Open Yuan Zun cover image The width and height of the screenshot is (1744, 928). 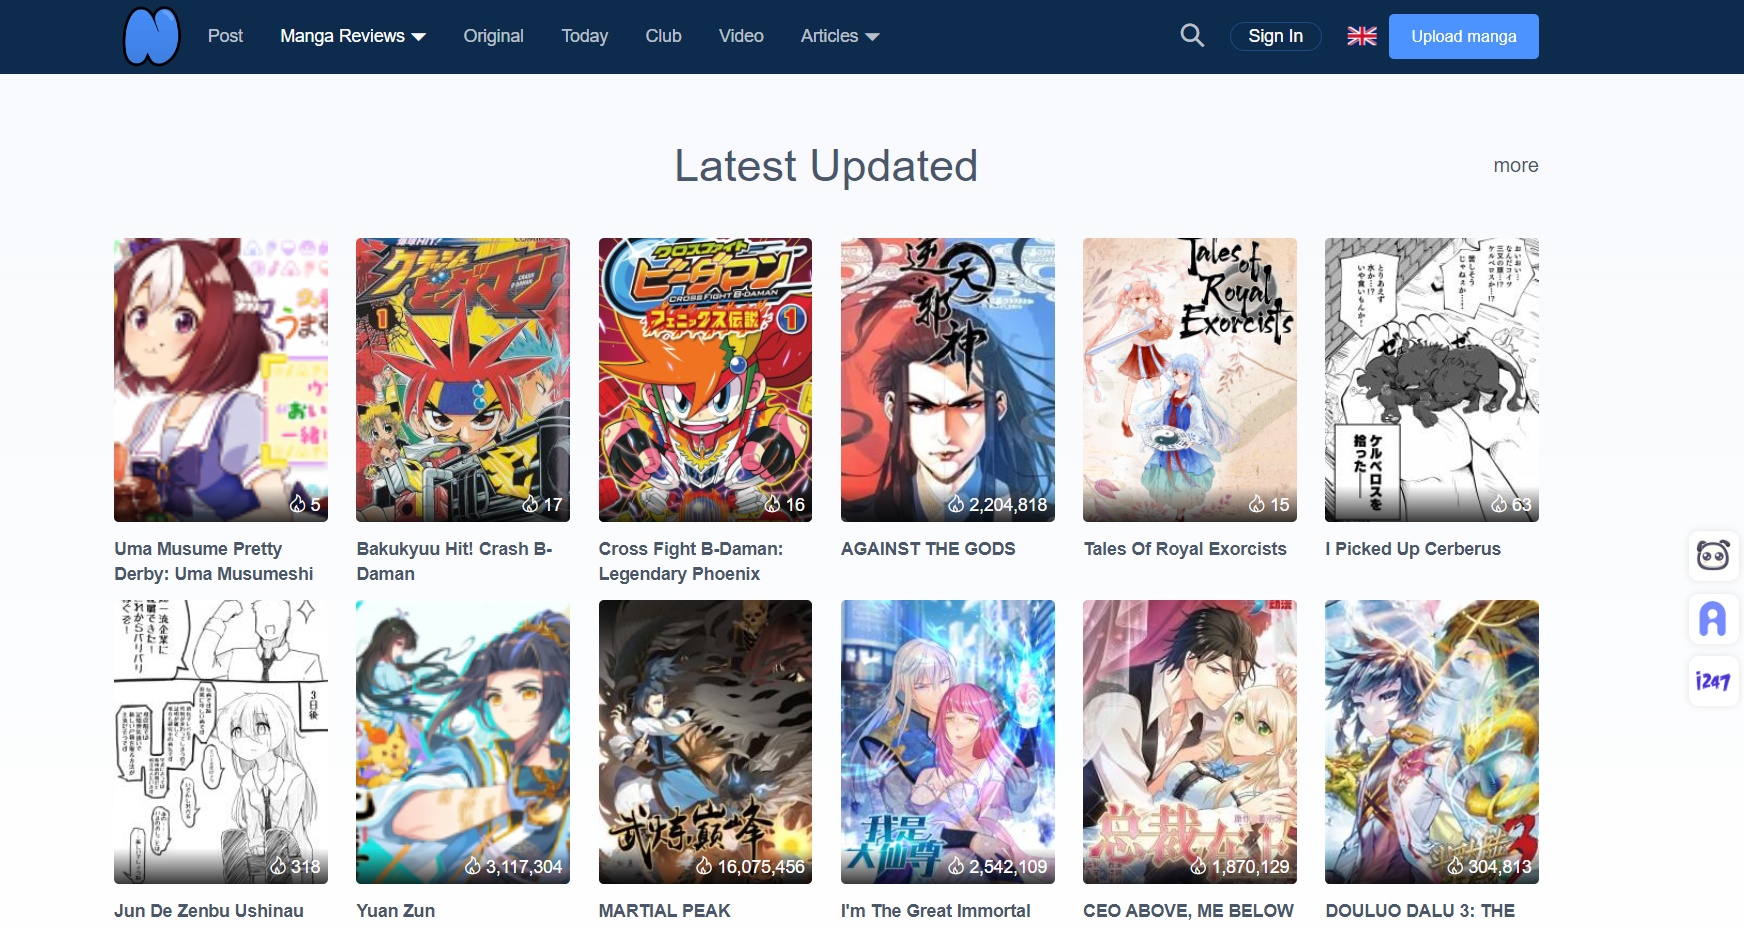point(463,742)
